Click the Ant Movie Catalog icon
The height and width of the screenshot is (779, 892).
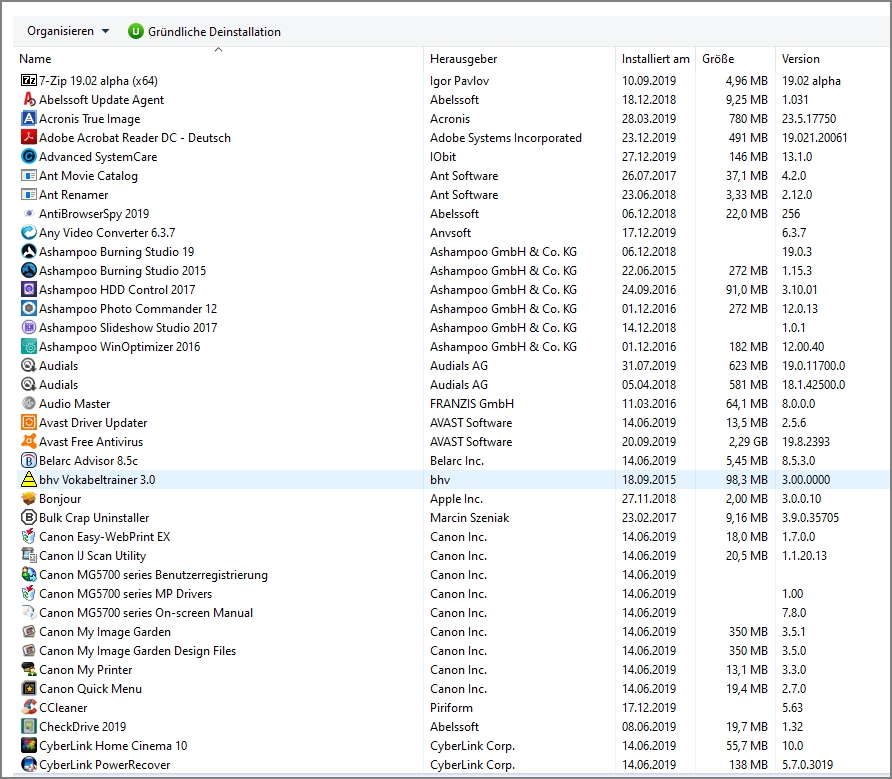click(28, 175)
